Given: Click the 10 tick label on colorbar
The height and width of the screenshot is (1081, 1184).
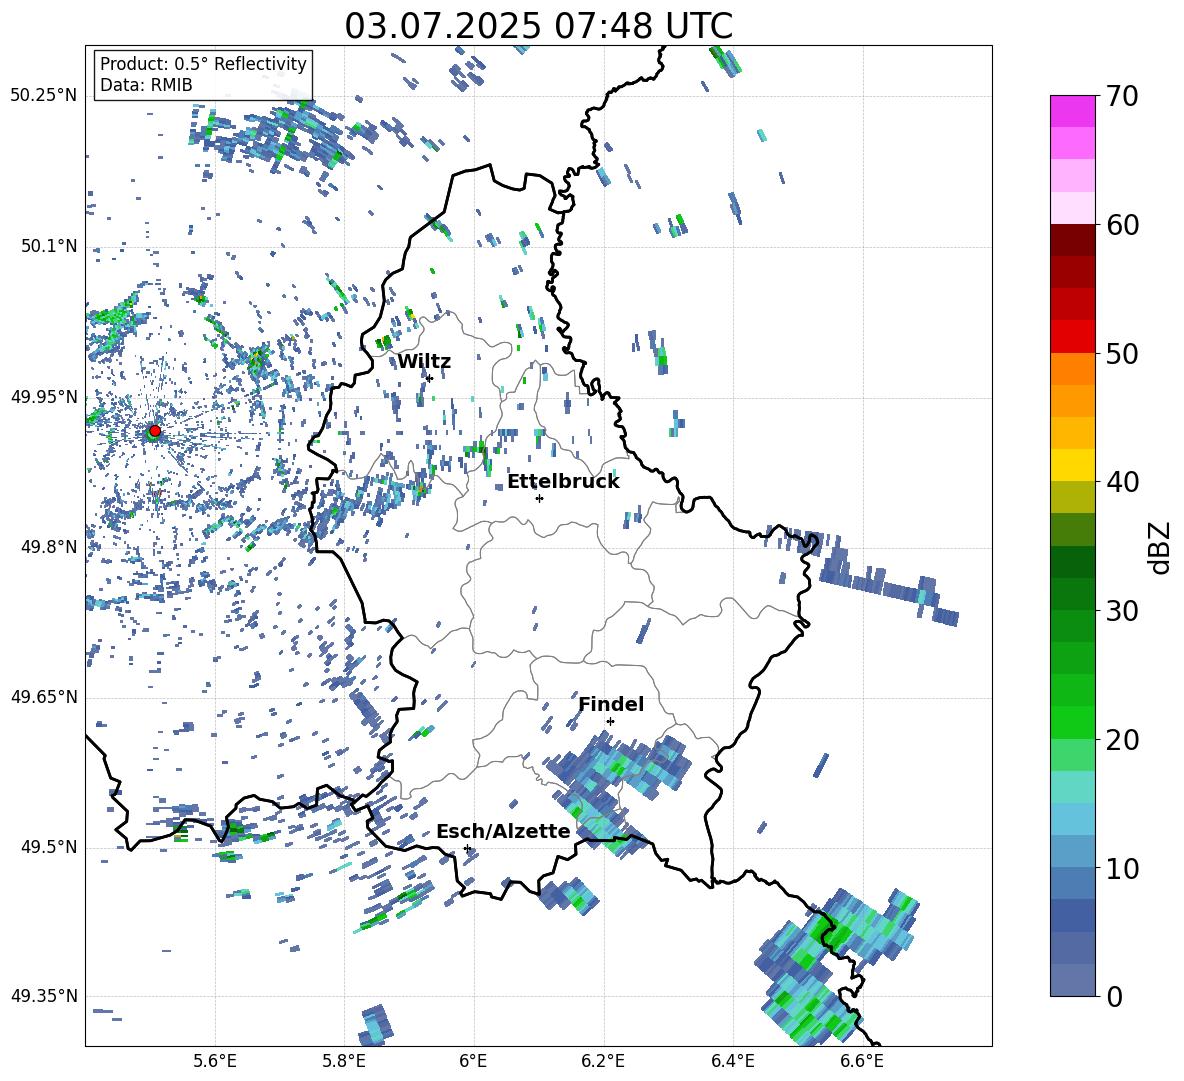Looking at the screenshot, I should tap(1121, 868).
